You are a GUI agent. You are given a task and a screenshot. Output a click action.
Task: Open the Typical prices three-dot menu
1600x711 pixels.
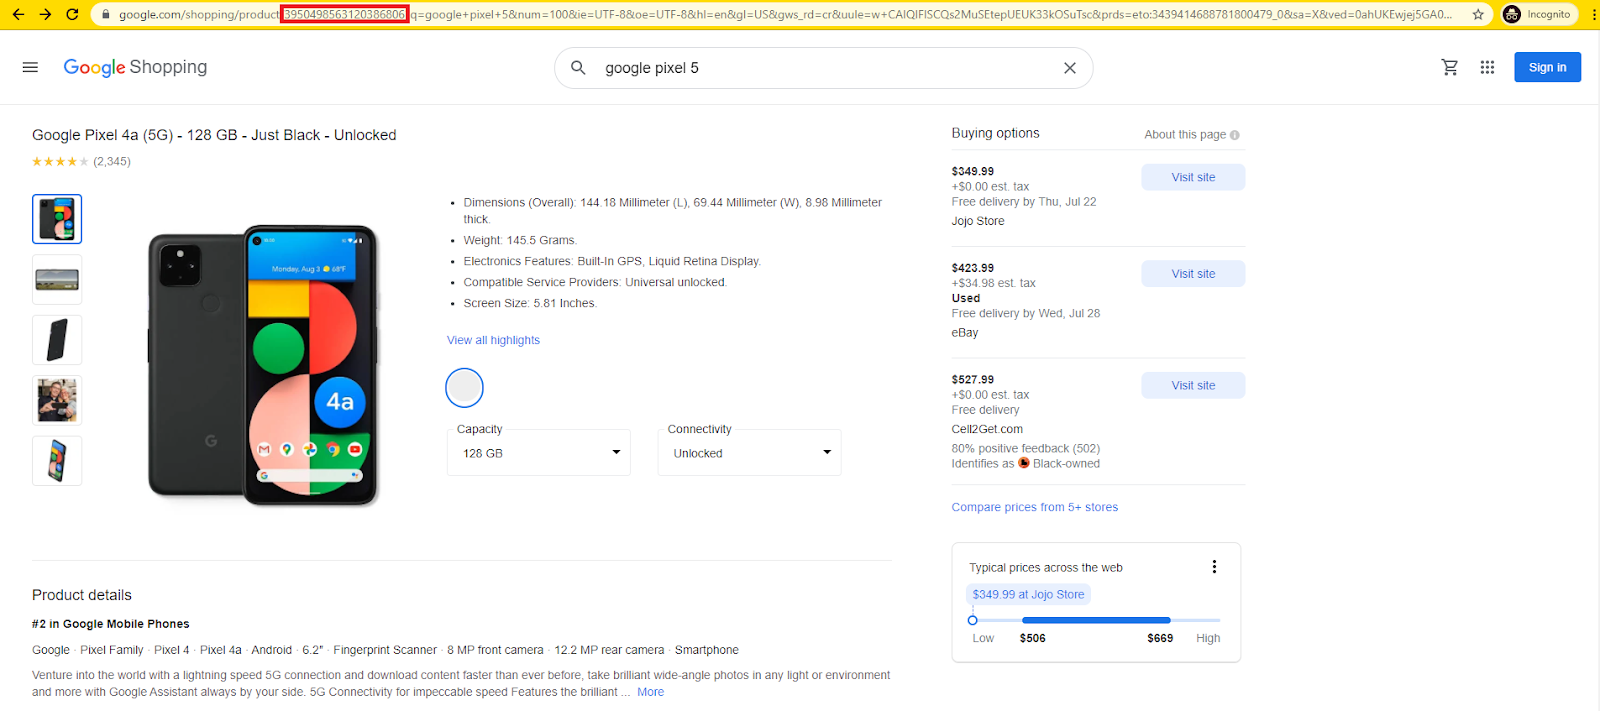(x=1214, y=567)
